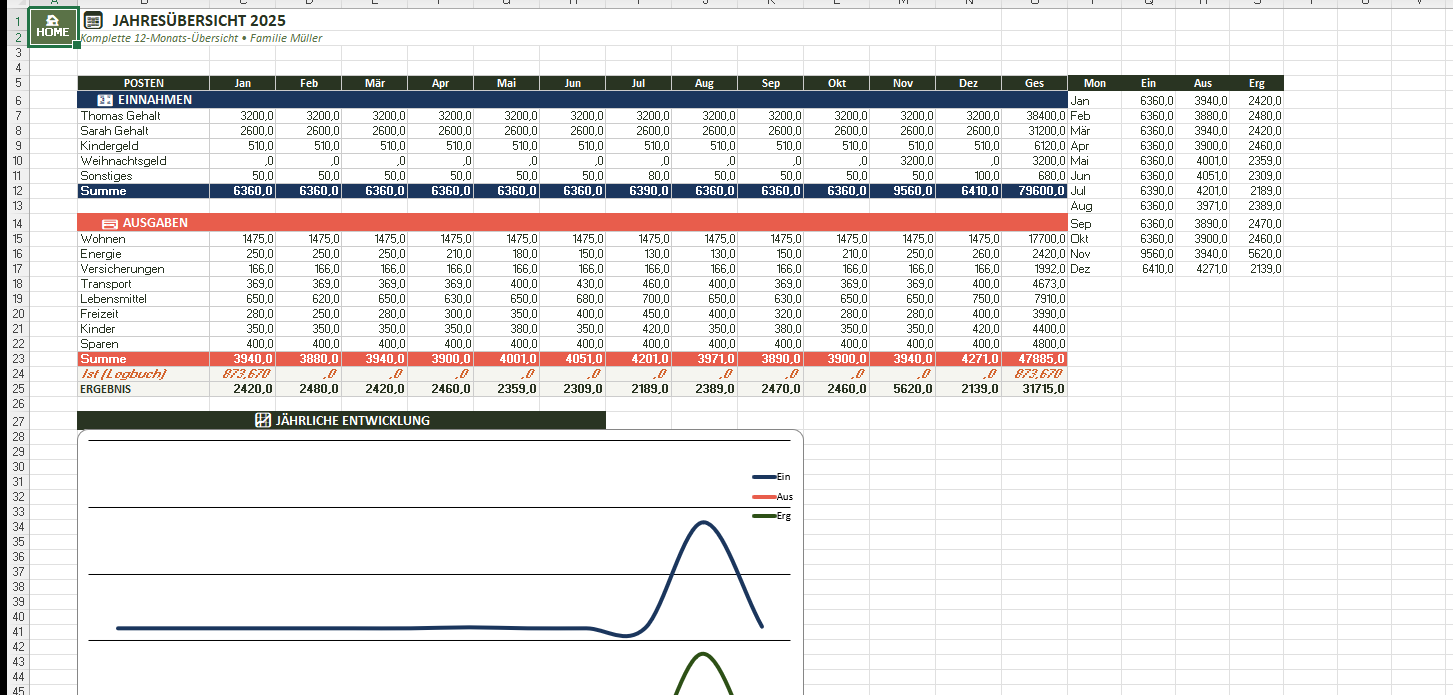The width and height of the screenshot is (1453, 695).
Task: Select row 12 header
Action: [x=18, y=191]
